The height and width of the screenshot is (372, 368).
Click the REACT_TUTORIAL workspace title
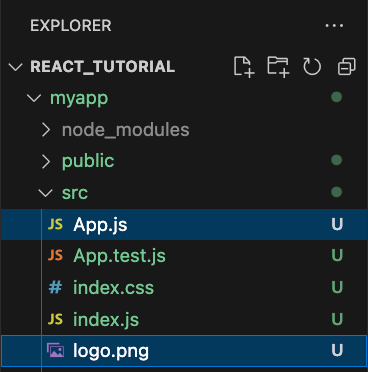click(x=103, y=67)
